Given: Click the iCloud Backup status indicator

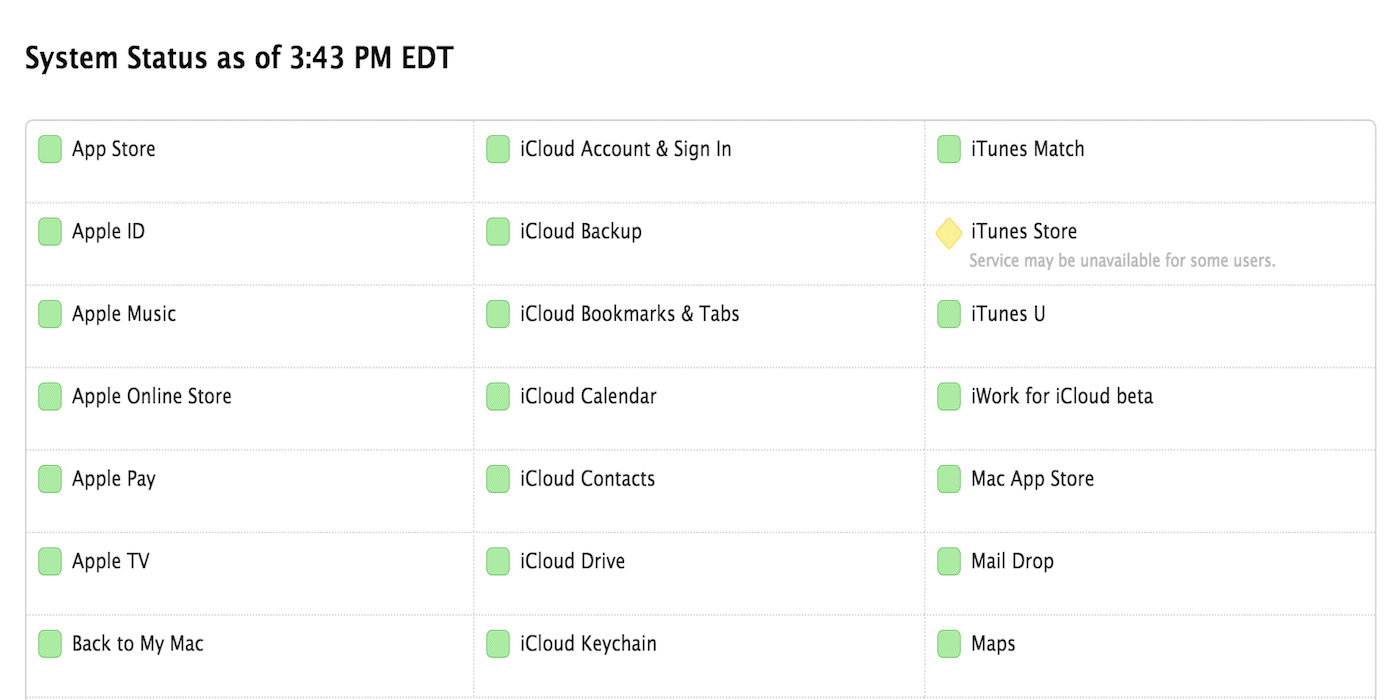Looking at the screenshot, I should [x=497, y=231].
